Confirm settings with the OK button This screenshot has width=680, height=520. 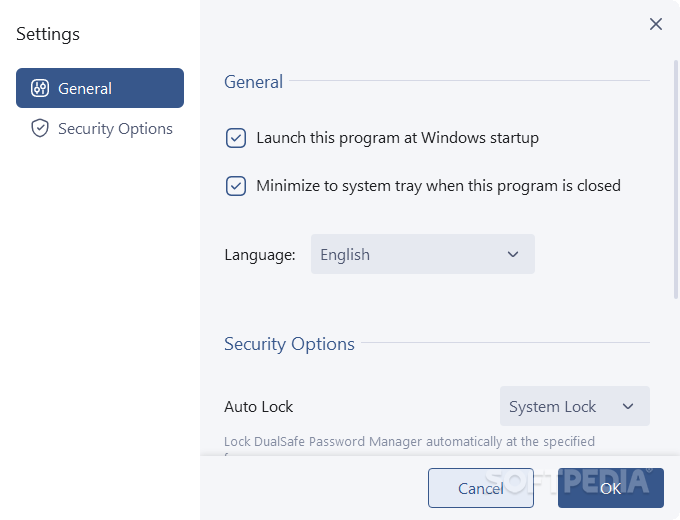click(611, 488)
